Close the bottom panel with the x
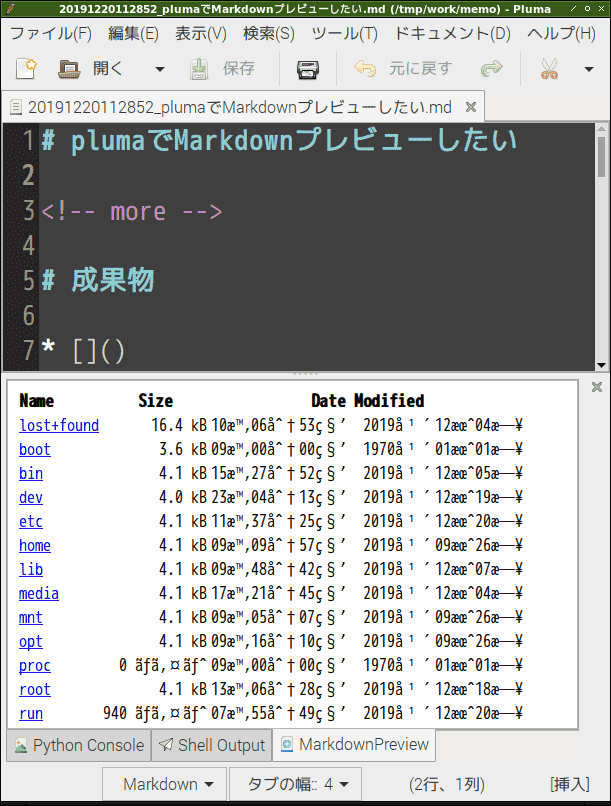The image size is (611, 806). tap(597, 387)
